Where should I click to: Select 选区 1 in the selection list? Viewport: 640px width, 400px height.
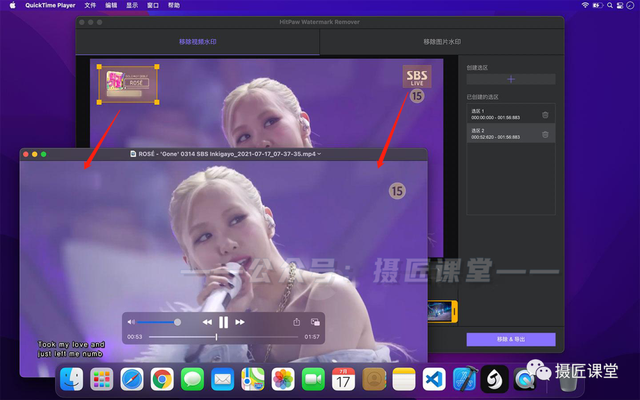511,114
